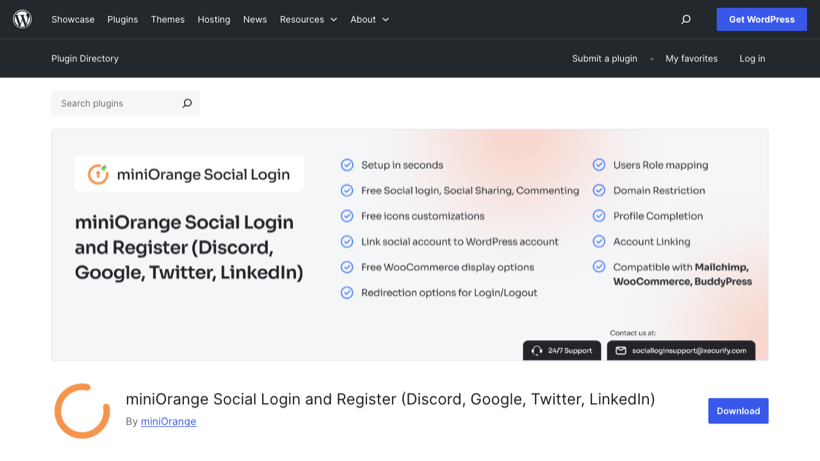Open the miniOrange author link

[x=168, y=421]
